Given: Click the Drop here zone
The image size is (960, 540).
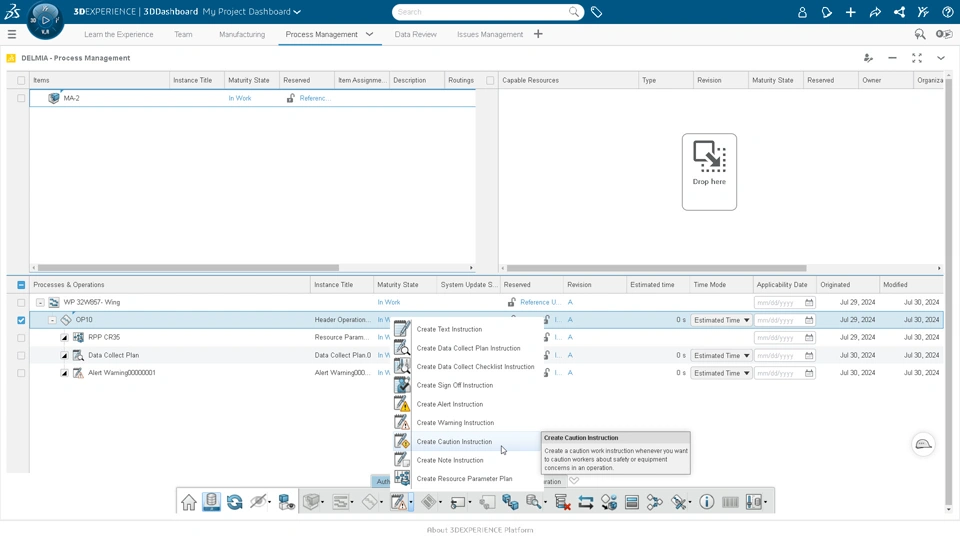Looking at the screenshot, I should pos(709,171).
